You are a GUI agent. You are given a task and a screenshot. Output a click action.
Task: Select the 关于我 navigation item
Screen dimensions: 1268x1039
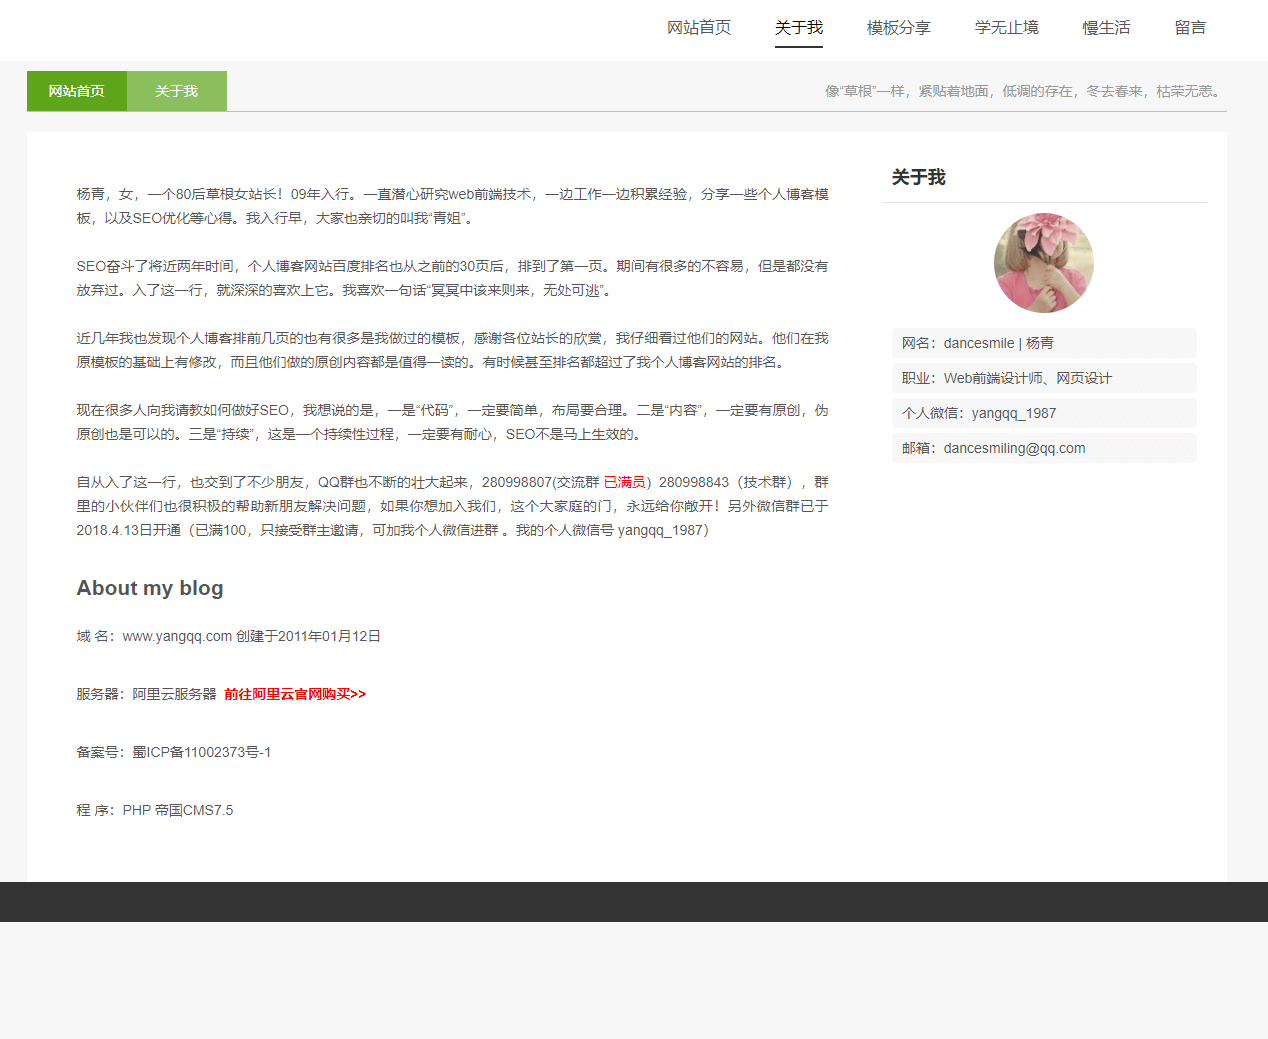click(798, 27)
